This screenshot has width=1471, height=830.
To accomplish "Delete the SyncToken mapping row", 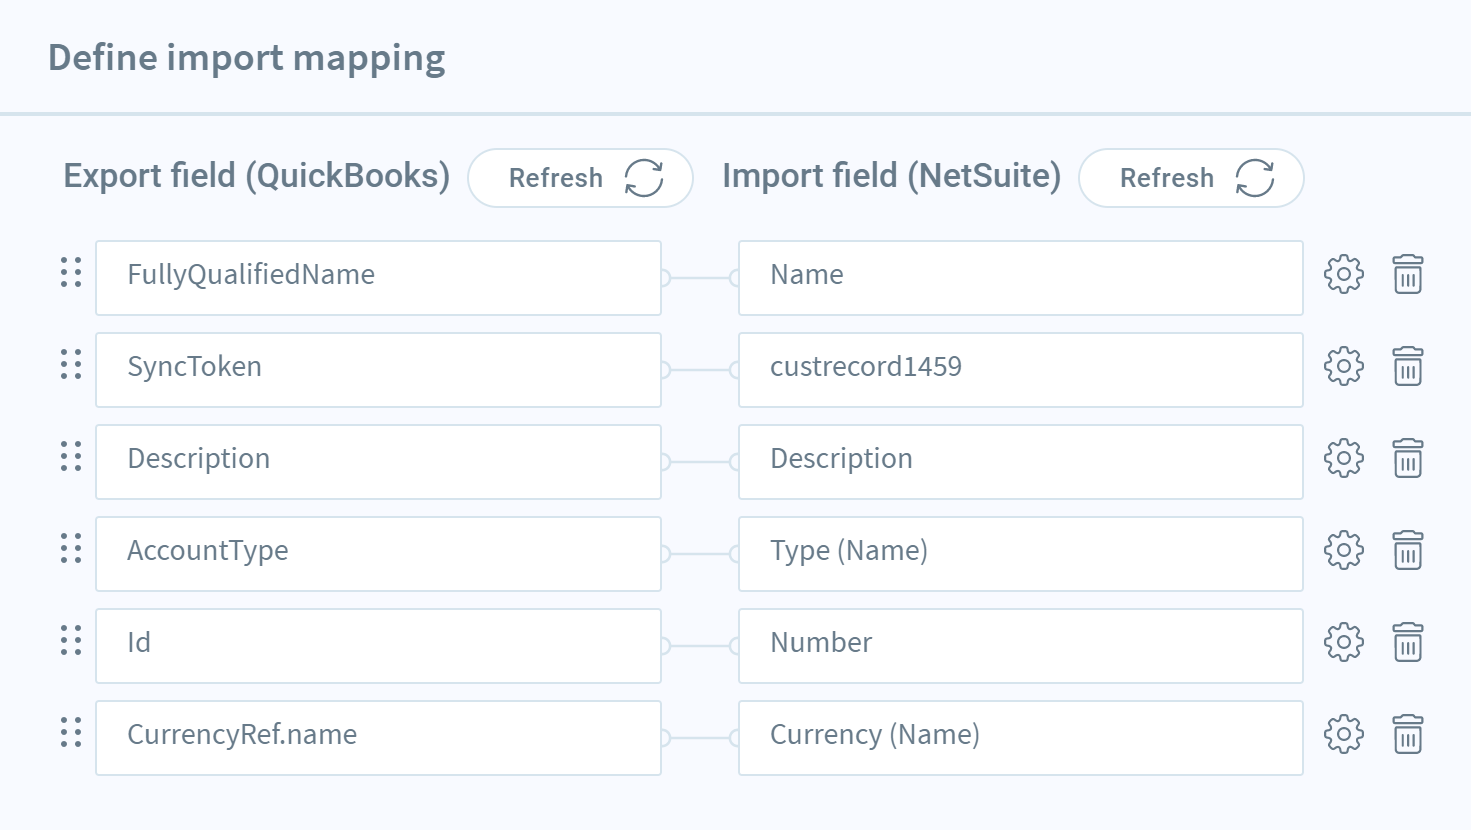I will pyautogui.click(x=1408, y=366).
